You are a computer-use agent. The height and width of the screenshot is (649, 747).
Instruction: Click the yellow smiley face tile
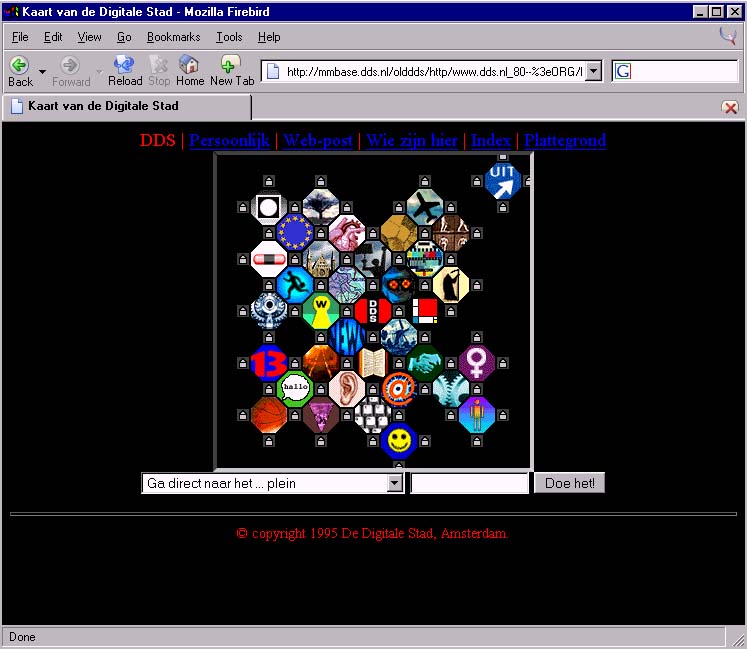(x=398, y=440)
